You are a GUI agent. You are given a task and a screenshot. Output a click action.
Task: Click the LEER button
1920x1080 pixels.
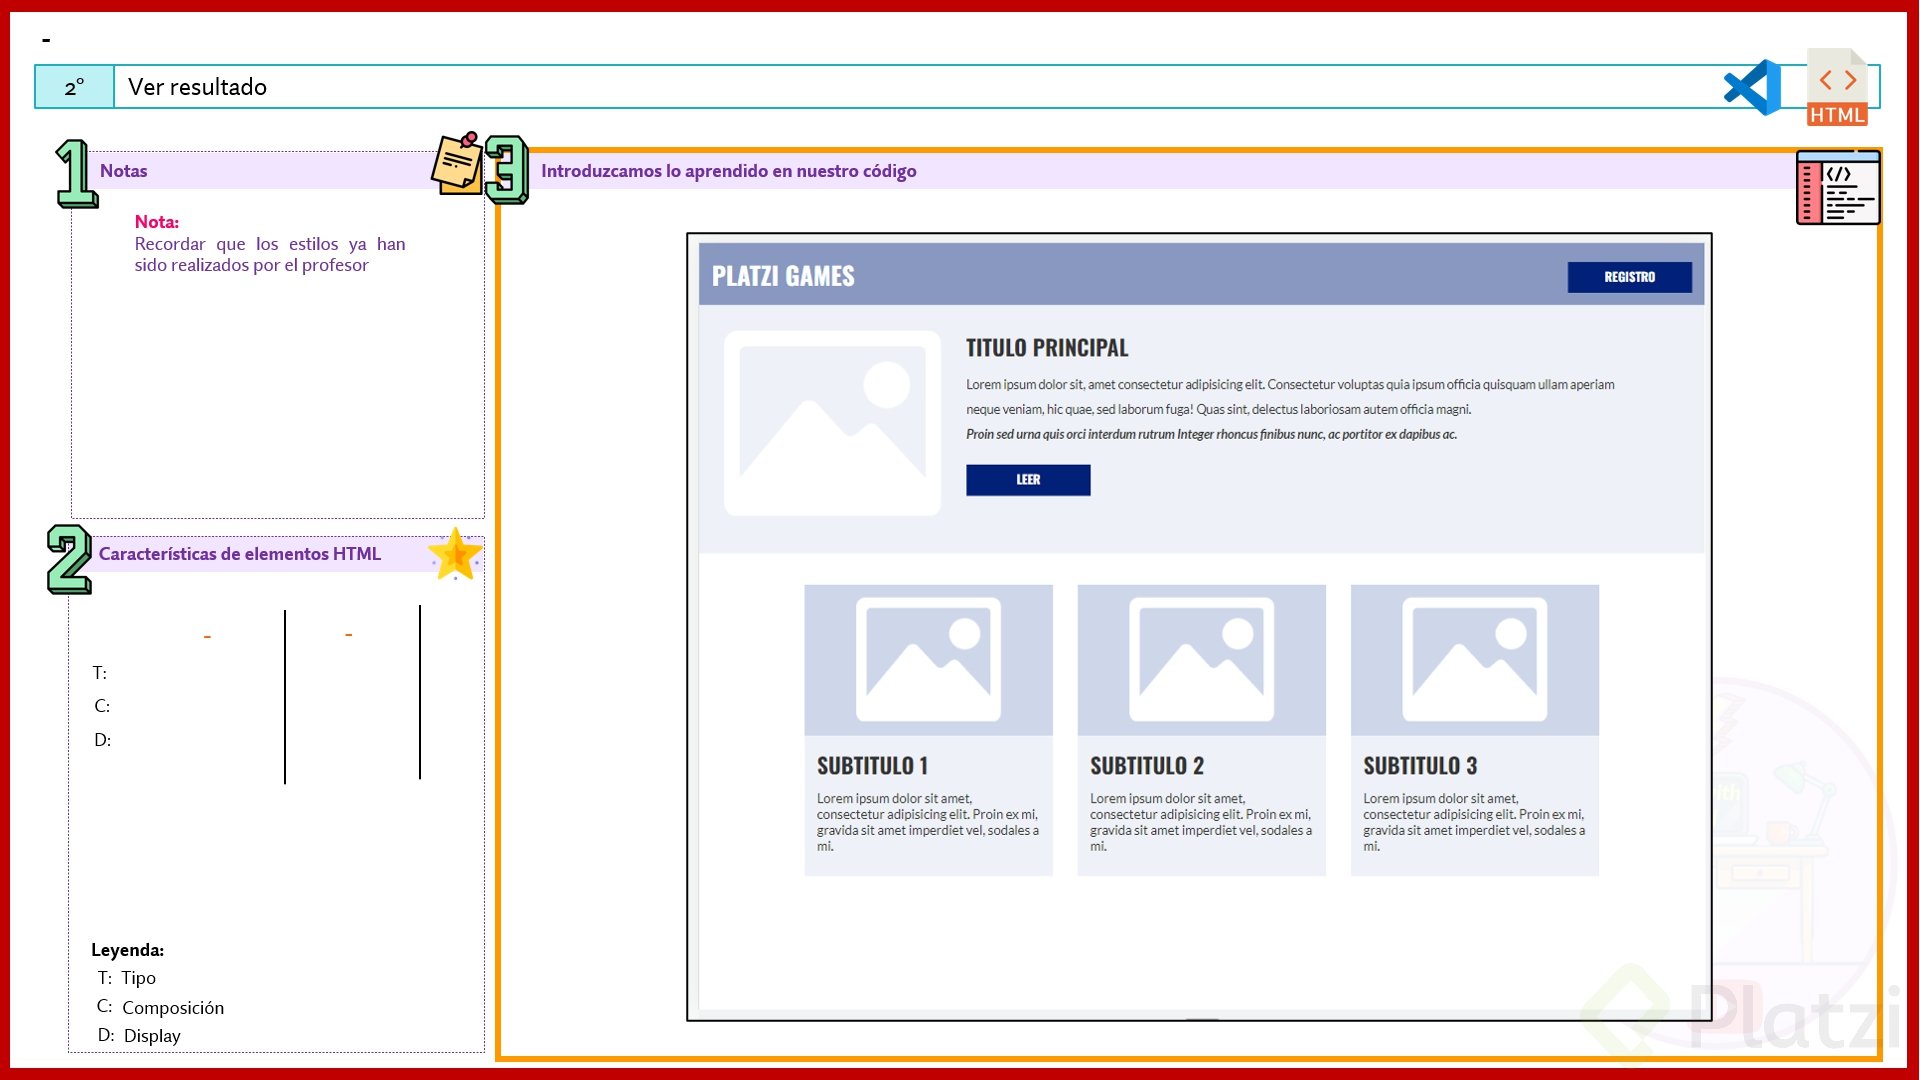pyautogui.click(x=1028, y=480)
